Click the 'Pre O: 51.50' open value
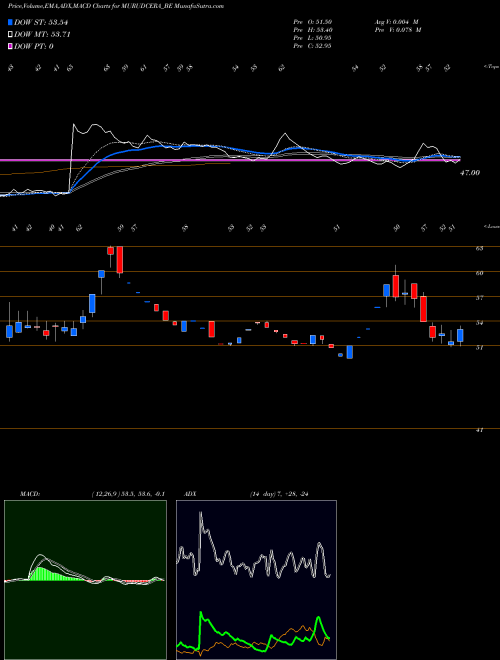 tap(313, 22)
